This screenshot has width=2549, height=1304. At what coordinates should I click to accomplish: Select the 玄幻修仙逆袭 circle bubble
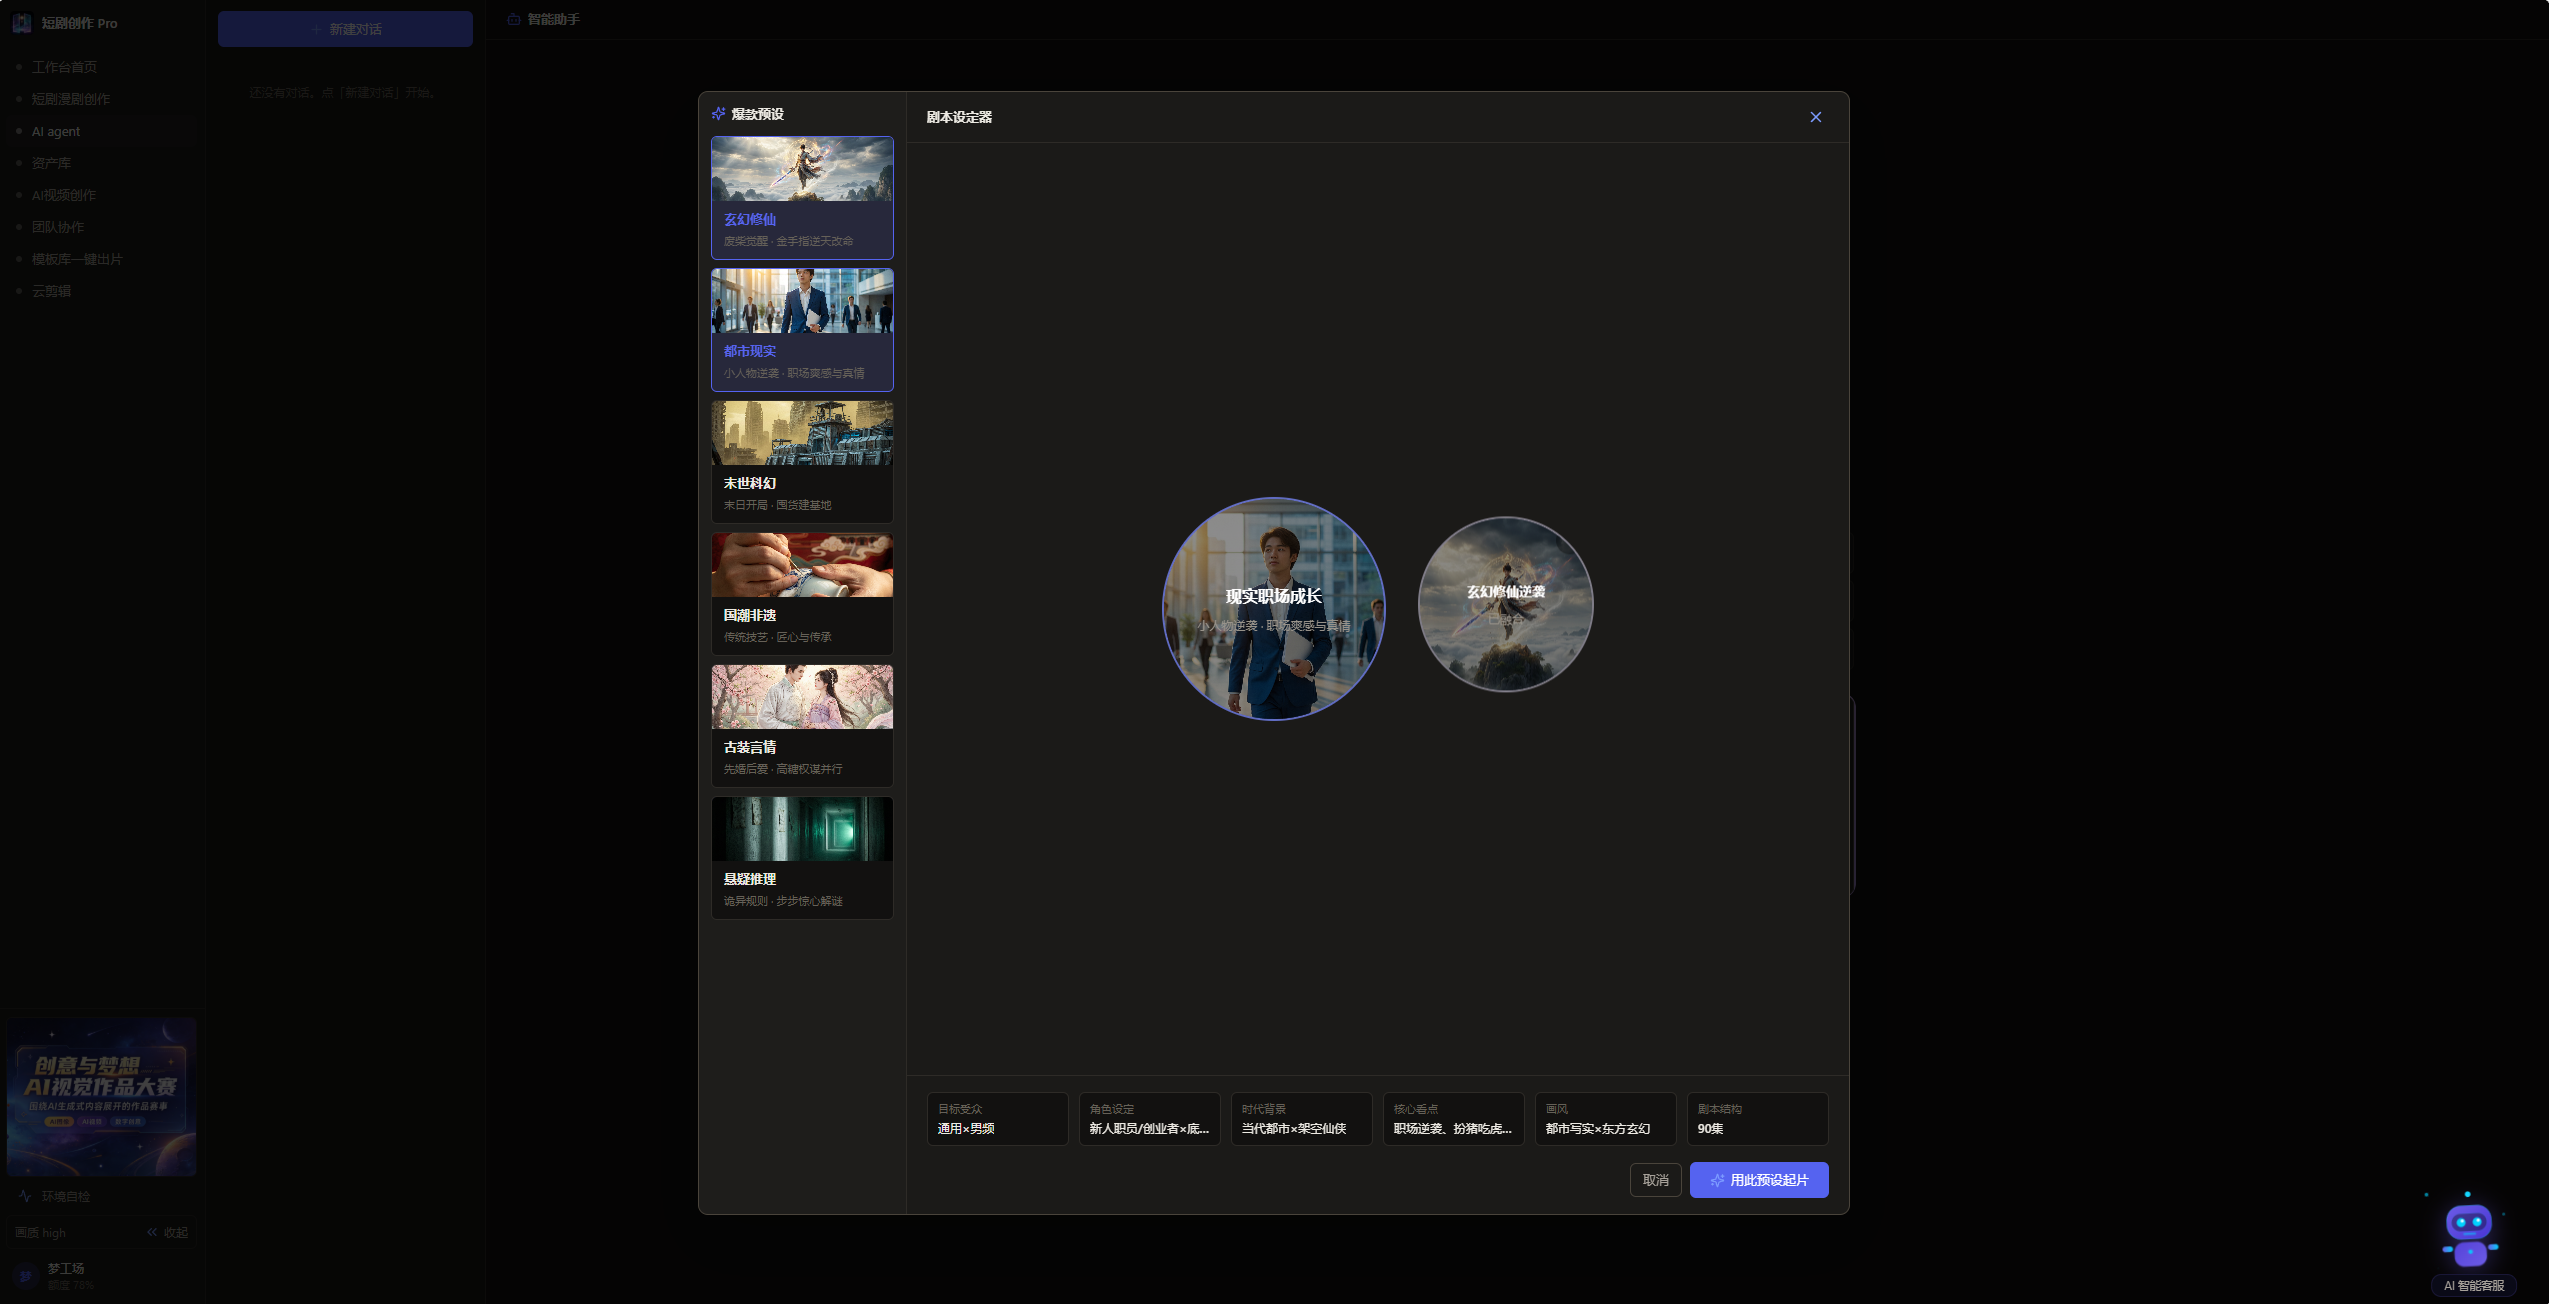(1505, 604)
